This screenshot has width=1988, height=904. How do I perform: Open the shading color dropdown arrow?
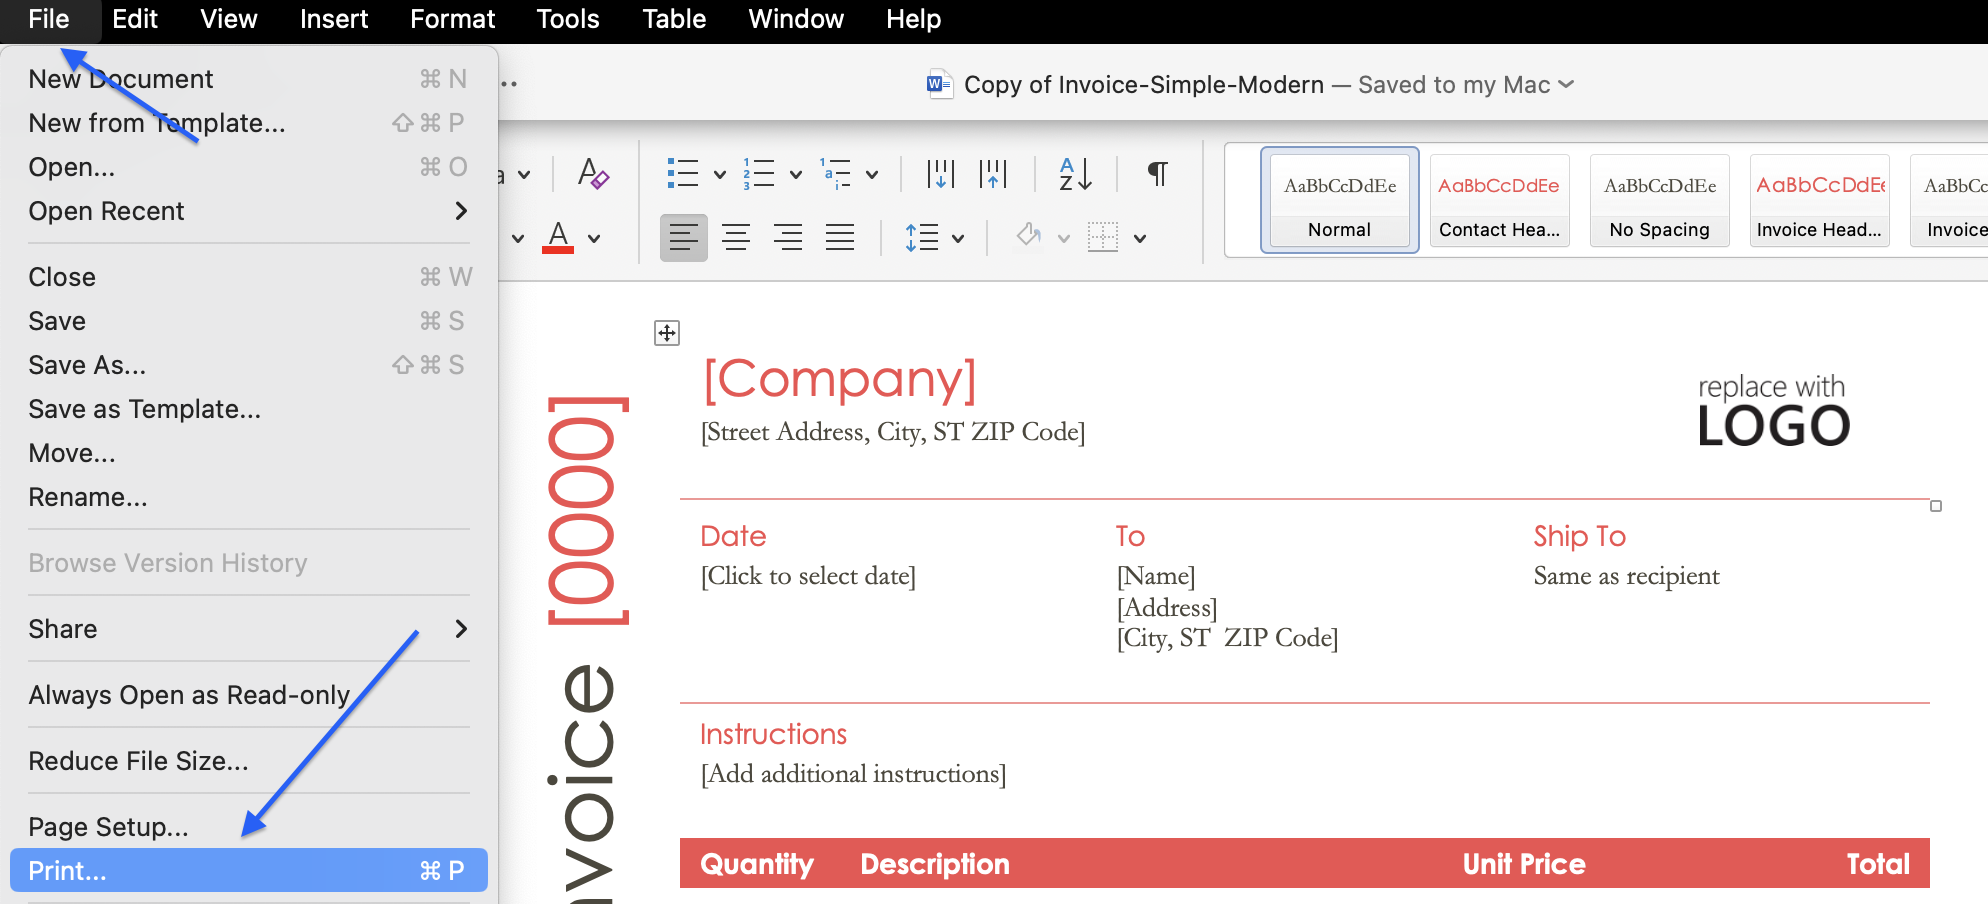[x=1064, y=239]
